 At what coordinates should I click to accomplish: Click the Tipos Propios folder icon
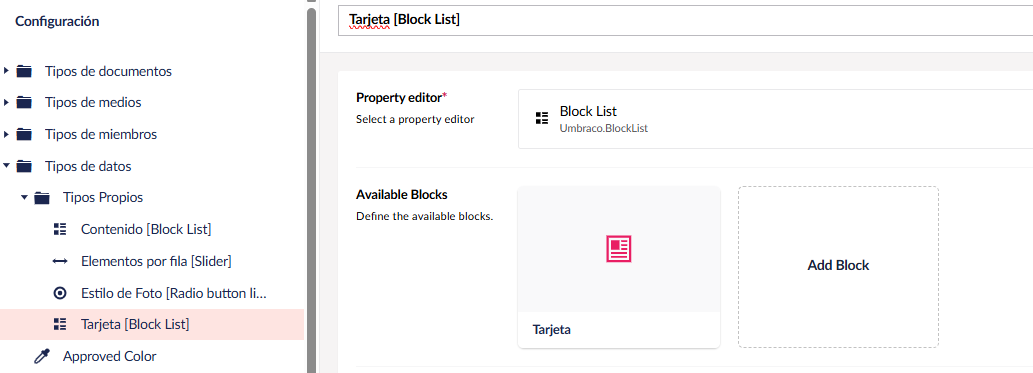(x=42, y=198)
